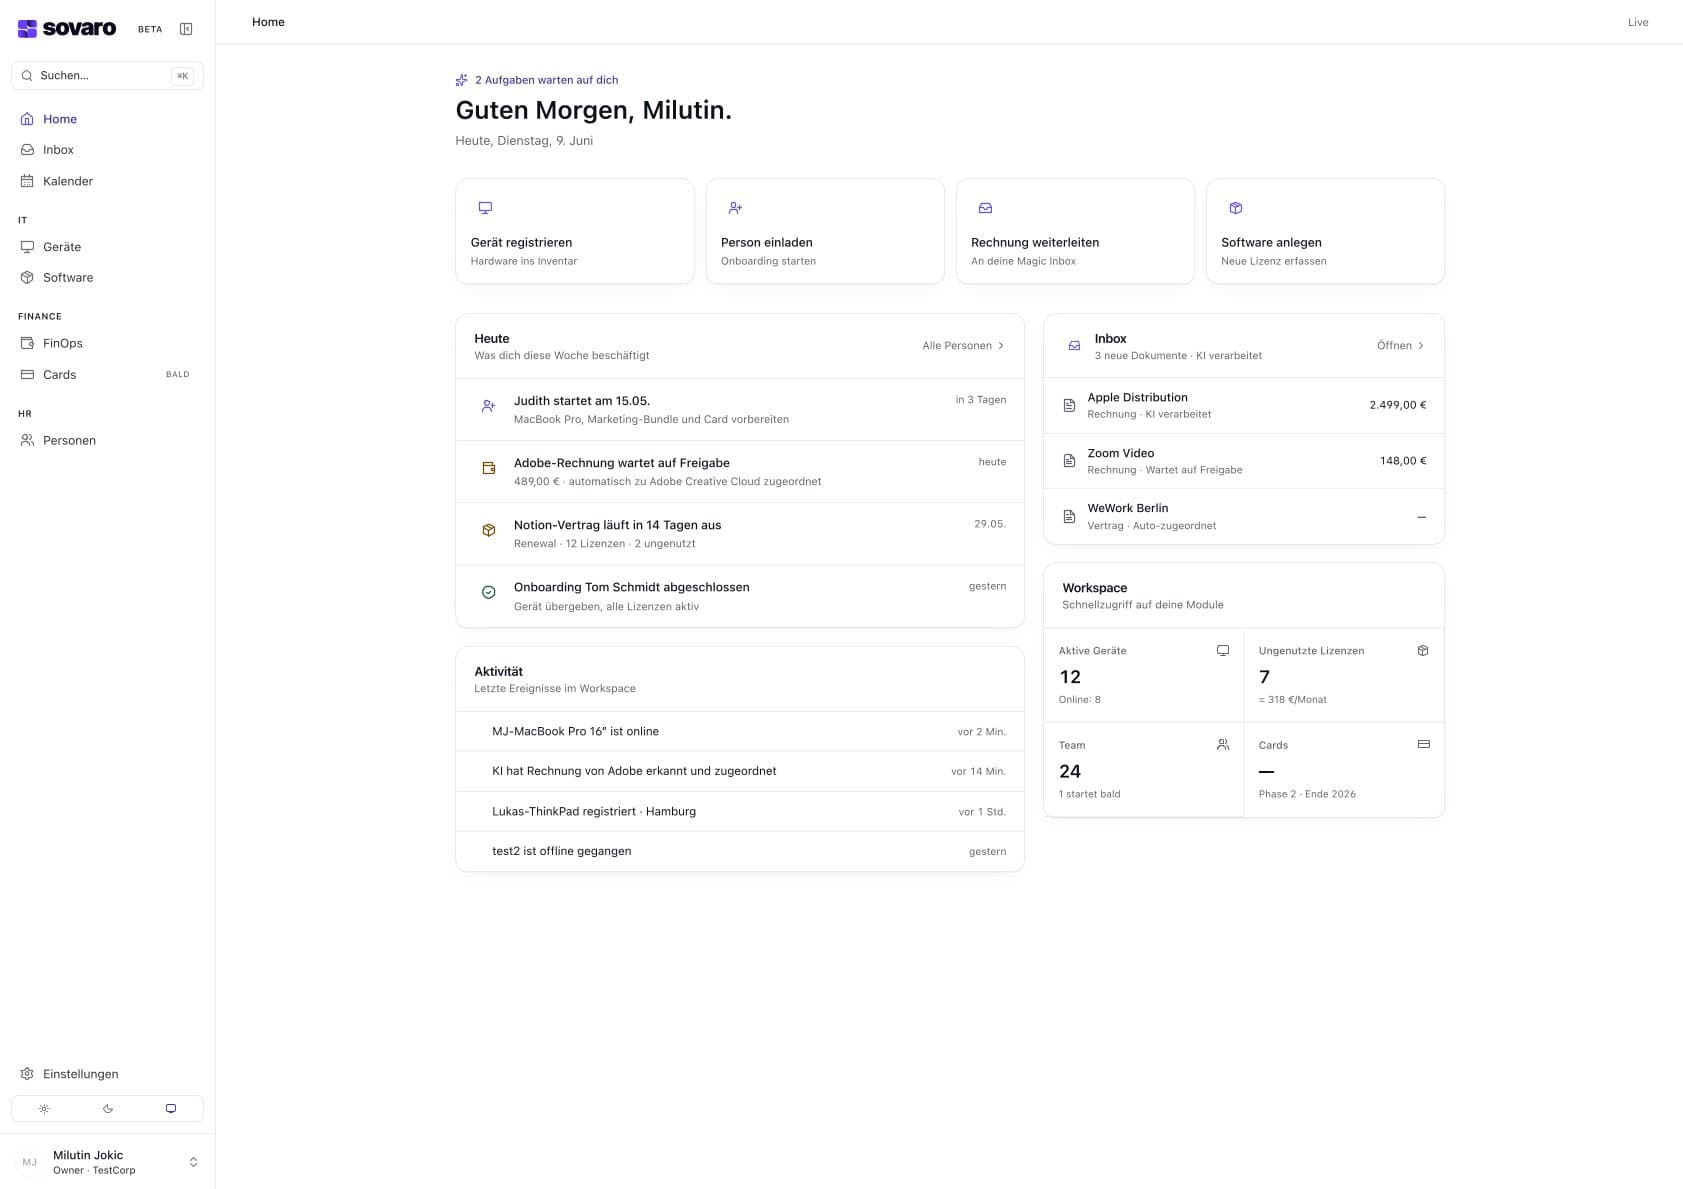1683x1189 pixels.
Task: Click monitor icon in Aktive Geräte tile
Action: (x=1223, y=651)
